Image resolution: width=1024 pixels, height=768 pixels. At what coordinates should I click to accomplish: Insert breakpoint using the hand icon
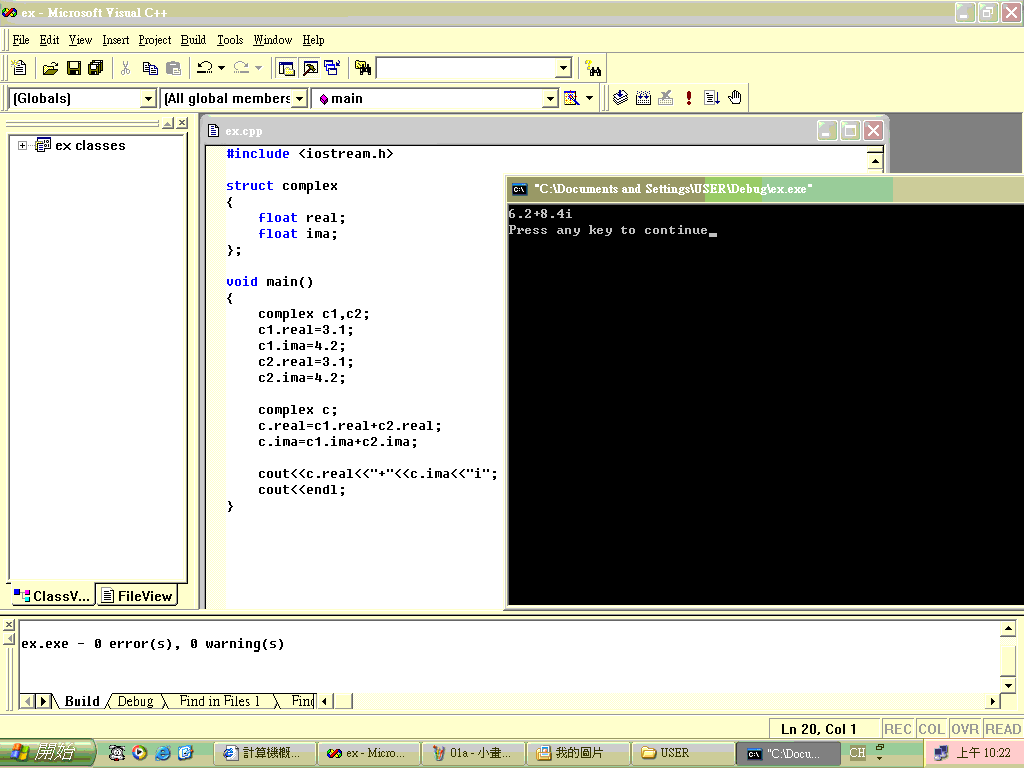pos(735,98)
